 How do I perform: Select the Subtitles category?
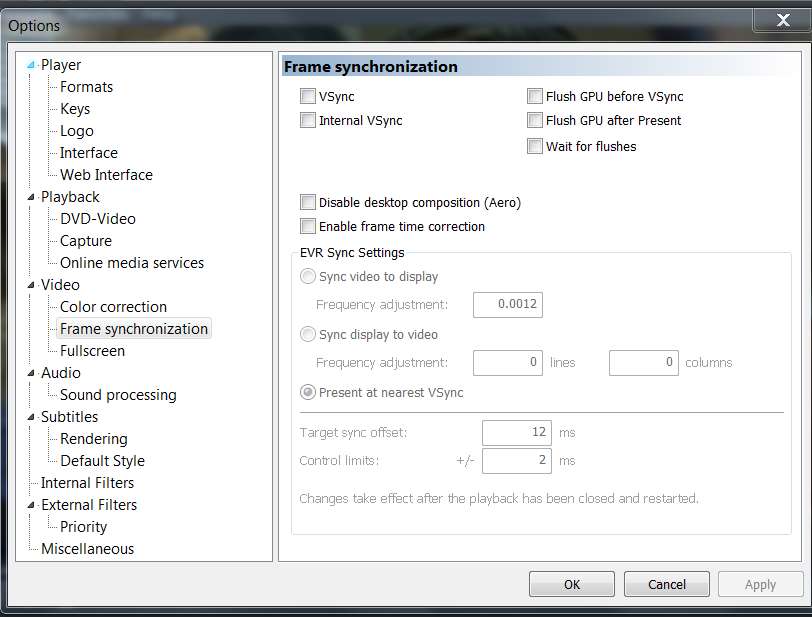(69, 417)
